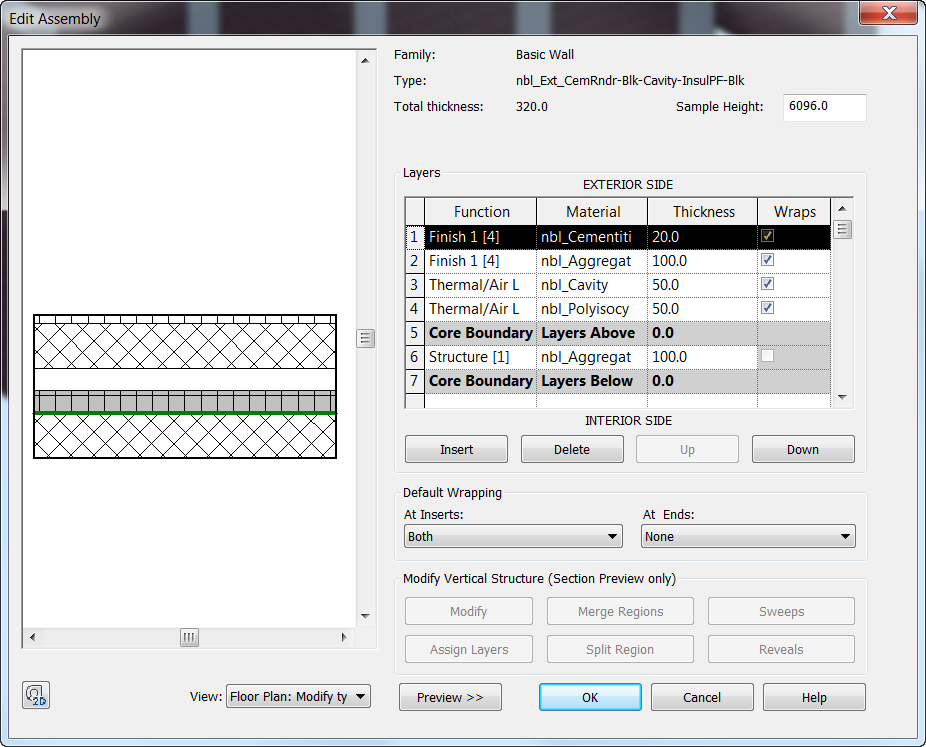
Task: Click preview pane horizontal scrollbar thumb
Action: pyautogui.click(x=189, y=637)
